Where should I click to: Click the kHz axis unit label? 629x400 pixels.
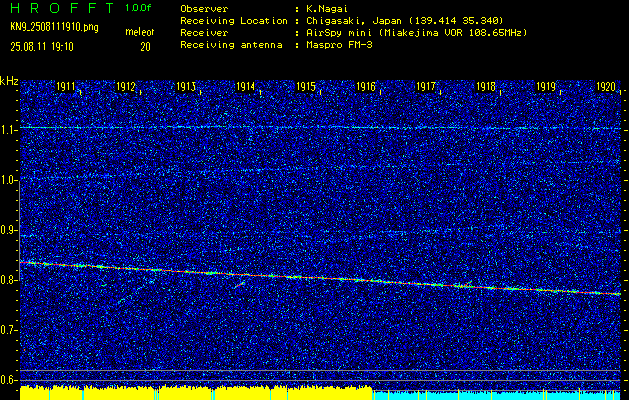pos(9,81)
